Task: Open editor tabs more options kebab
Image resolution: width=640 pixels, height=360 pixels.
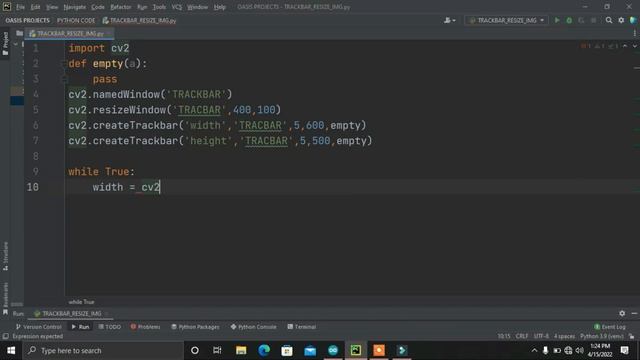Action: point(634,33)
